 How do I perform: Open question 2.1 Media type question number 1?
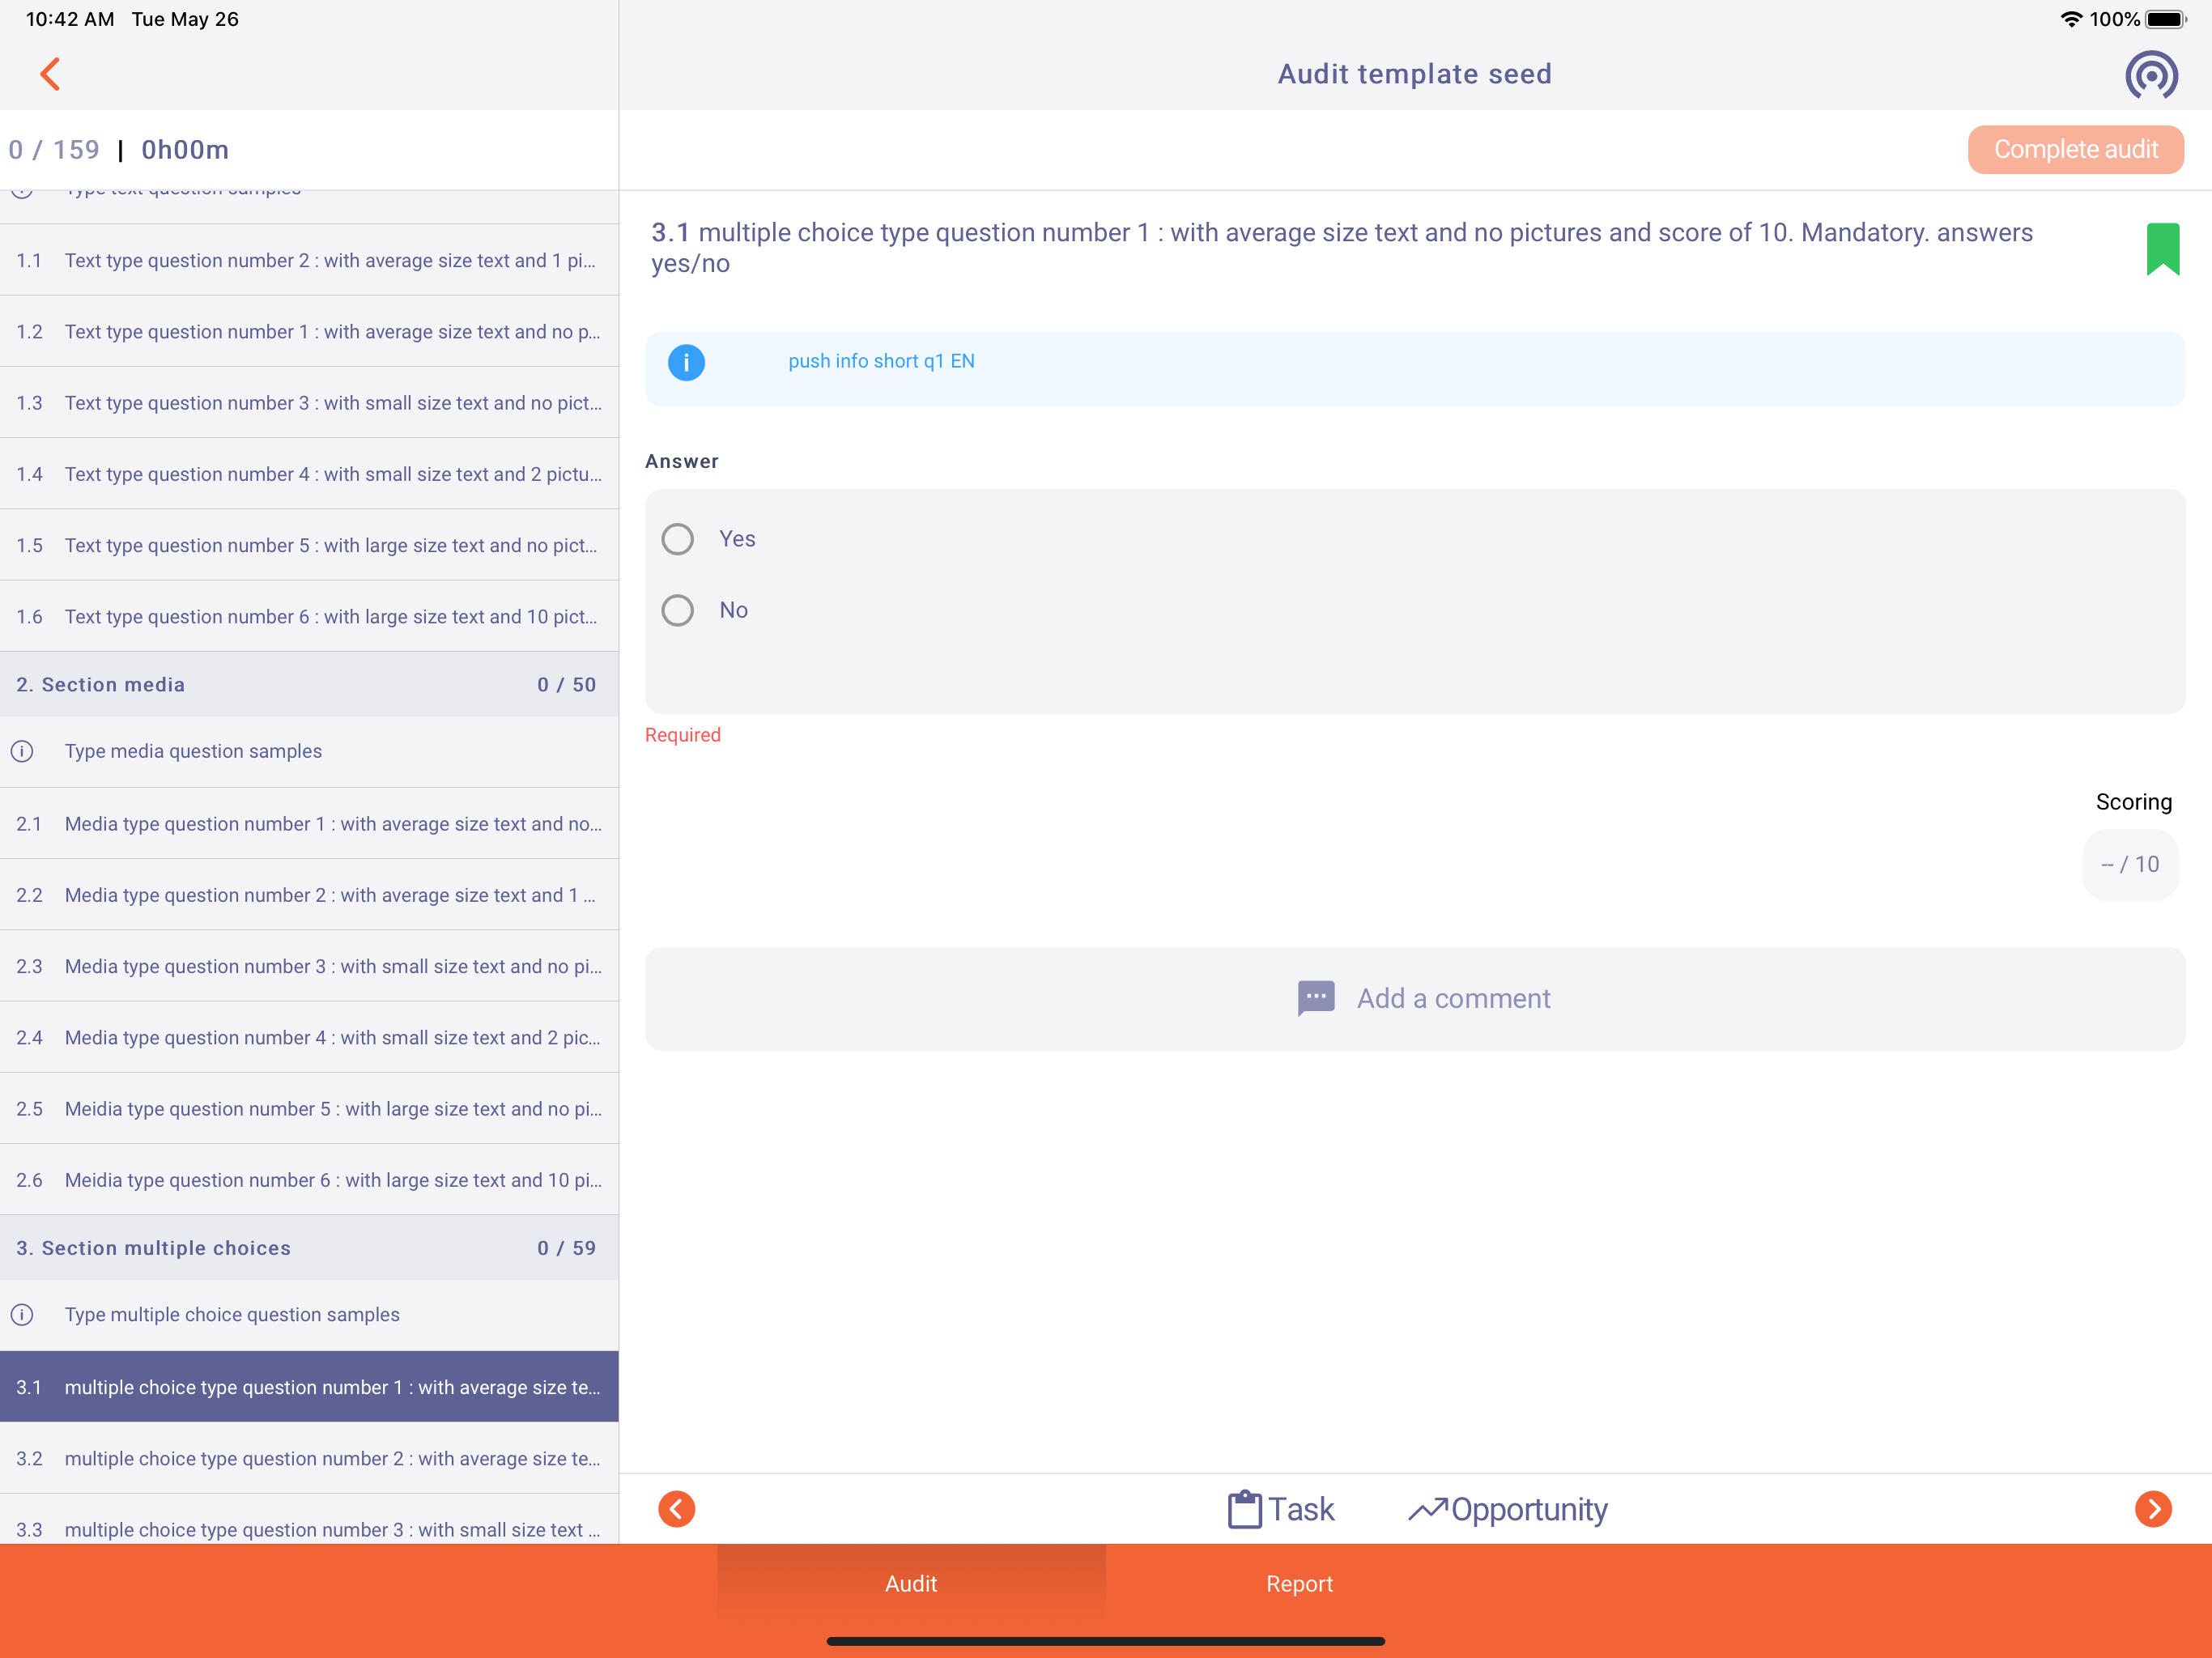coord(309,823)
